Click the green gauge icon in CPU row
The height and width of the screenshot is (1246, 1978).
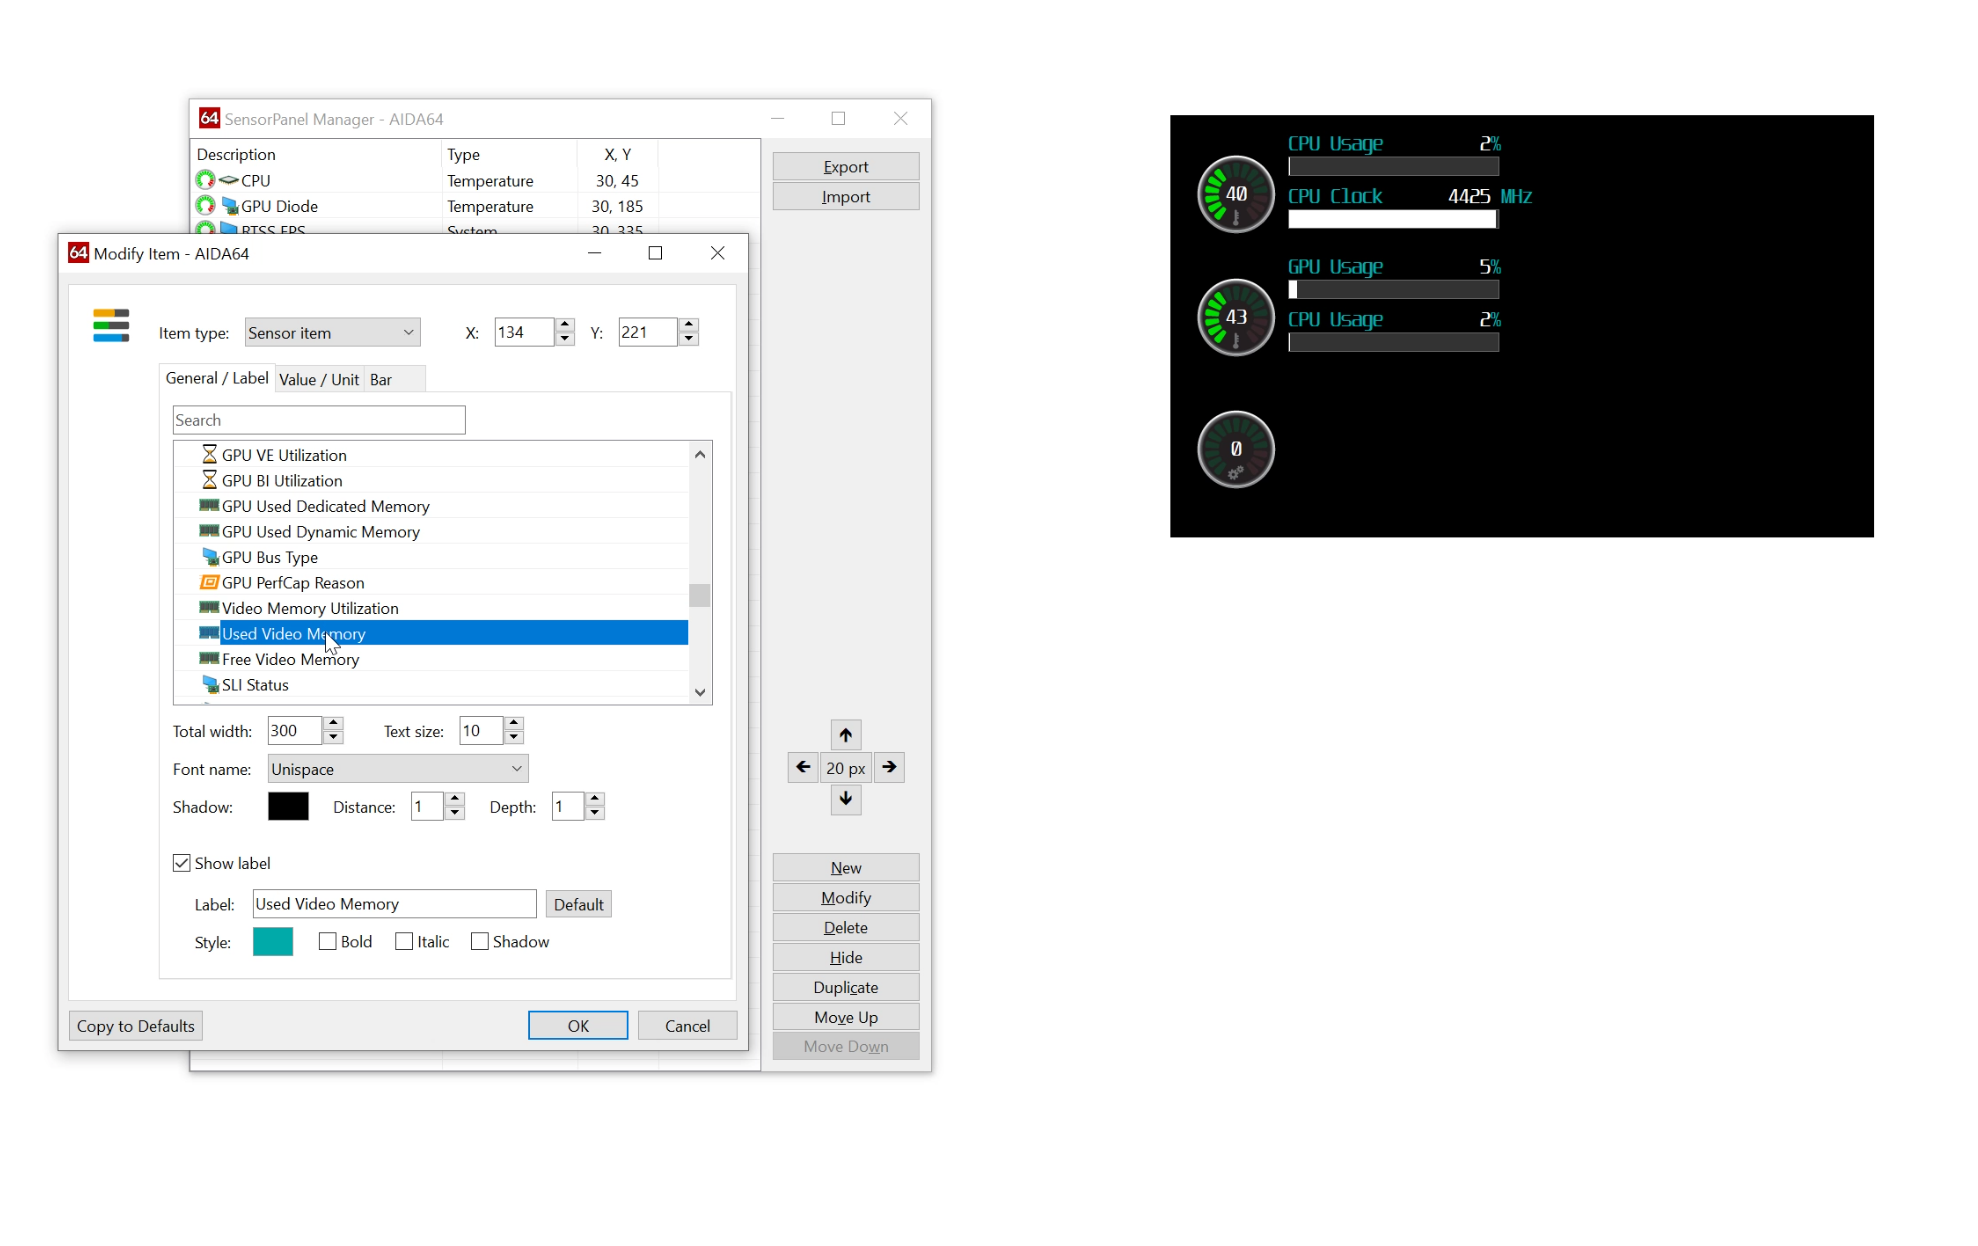pyautogui.click(x=205, y=180)
